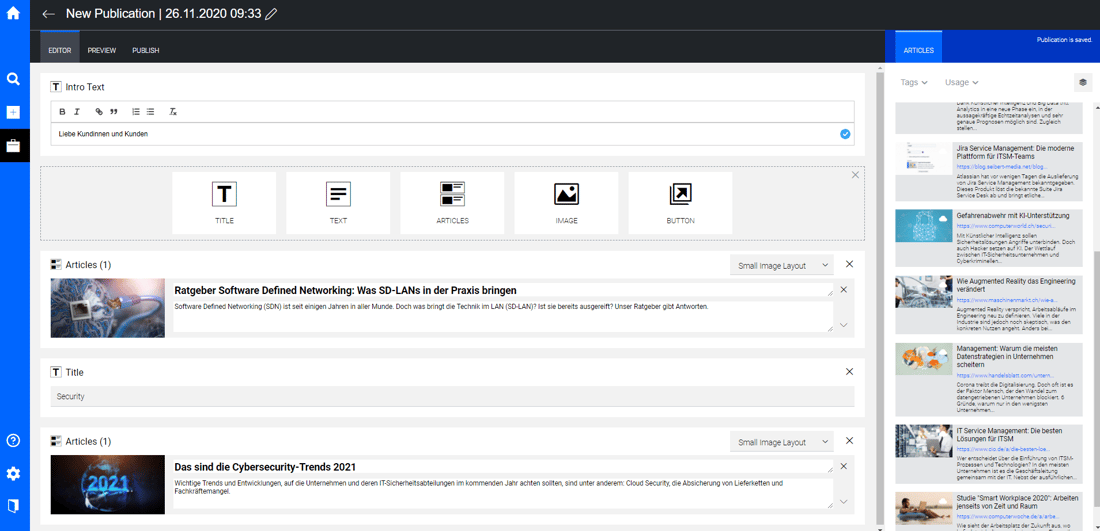Edit publication name with pencil icon
Viewport: 1100px width, 531px height.
271,14
